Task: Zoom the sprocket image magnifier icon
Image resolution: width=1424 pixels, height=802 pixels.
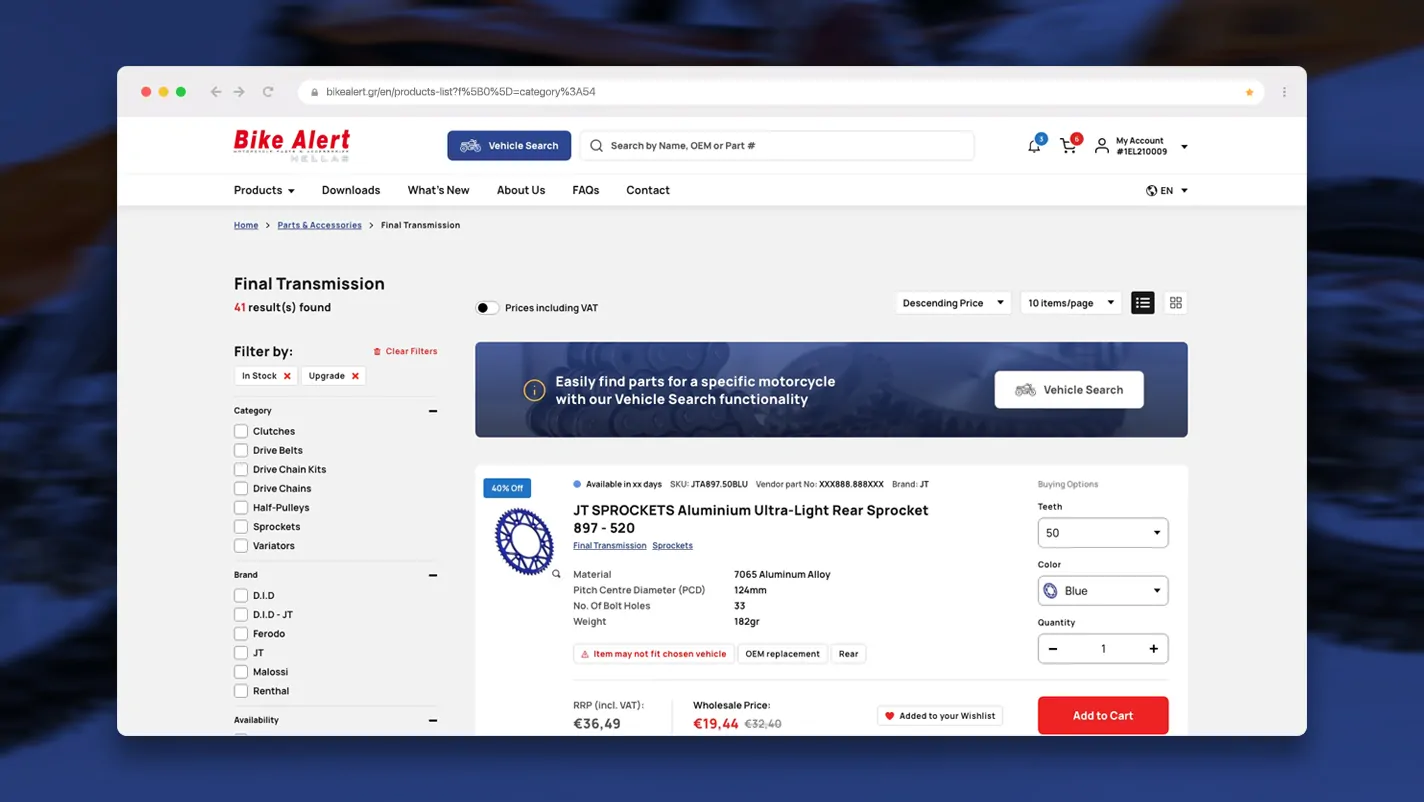Action: tap(556, 574)
